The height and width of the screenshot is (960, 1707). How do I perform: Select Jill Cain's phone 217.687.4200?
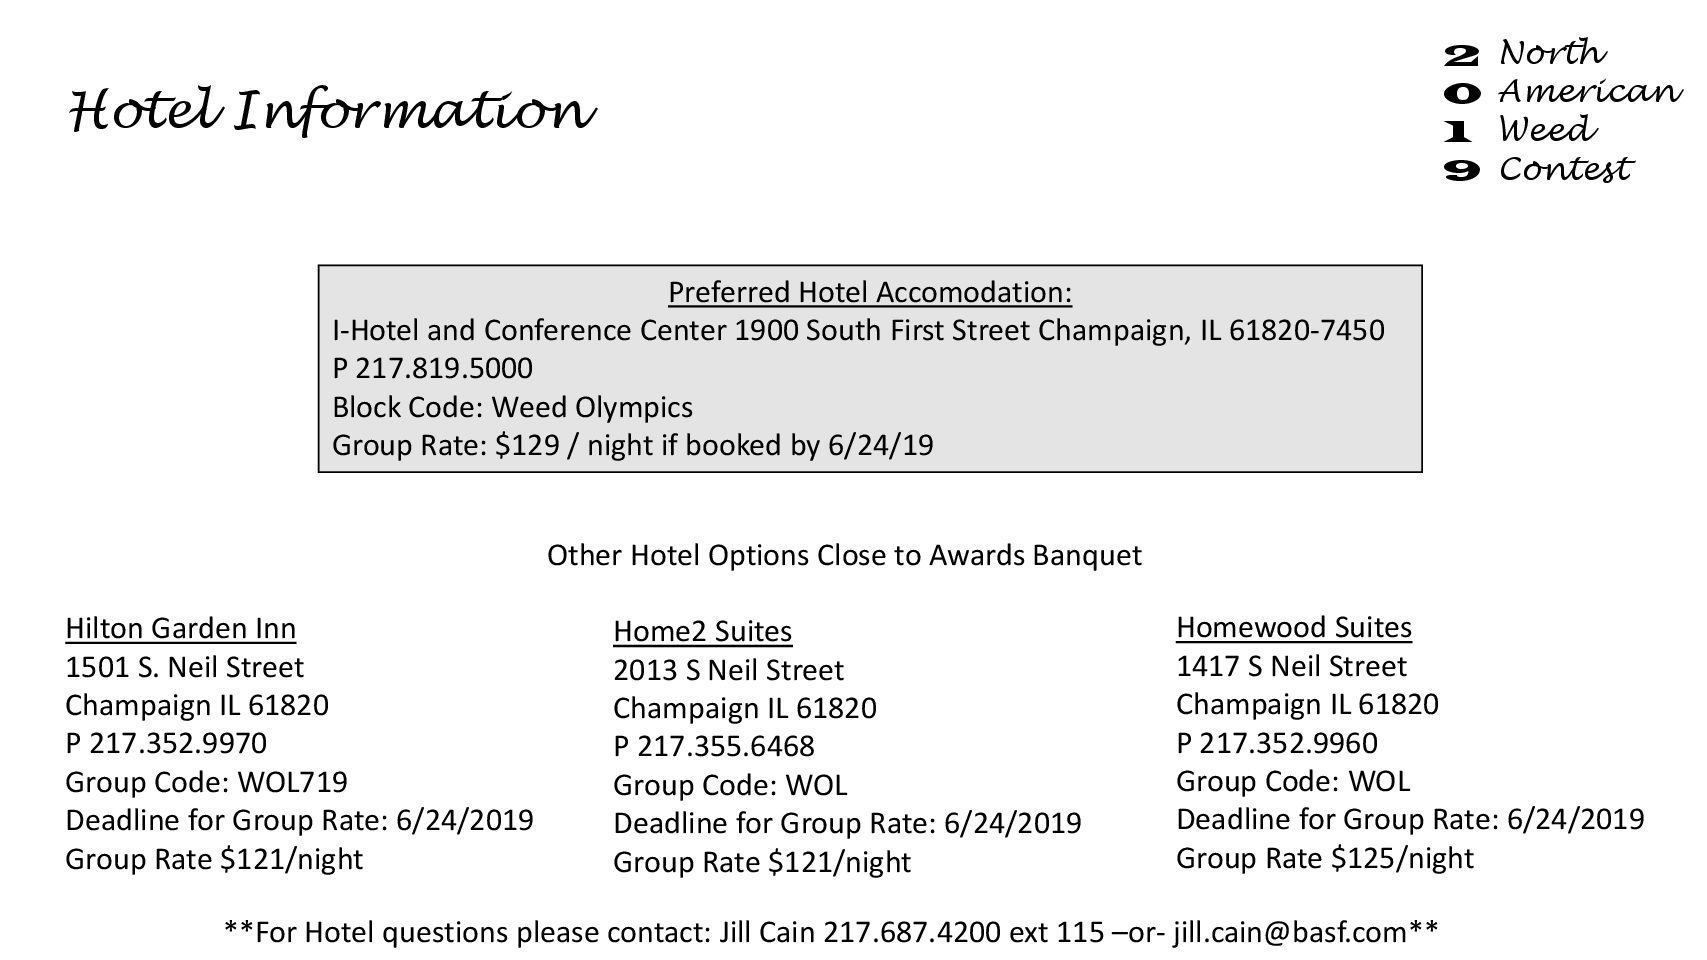(x=911, y=932)
